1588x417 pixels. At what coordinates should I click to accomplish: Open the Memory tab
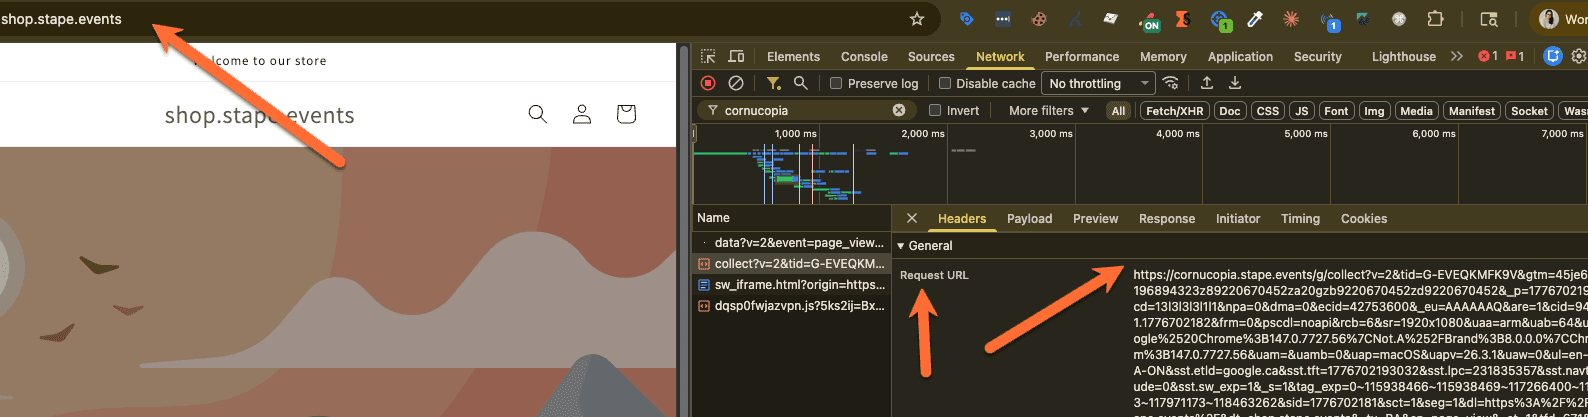[x=1163, y=57]
